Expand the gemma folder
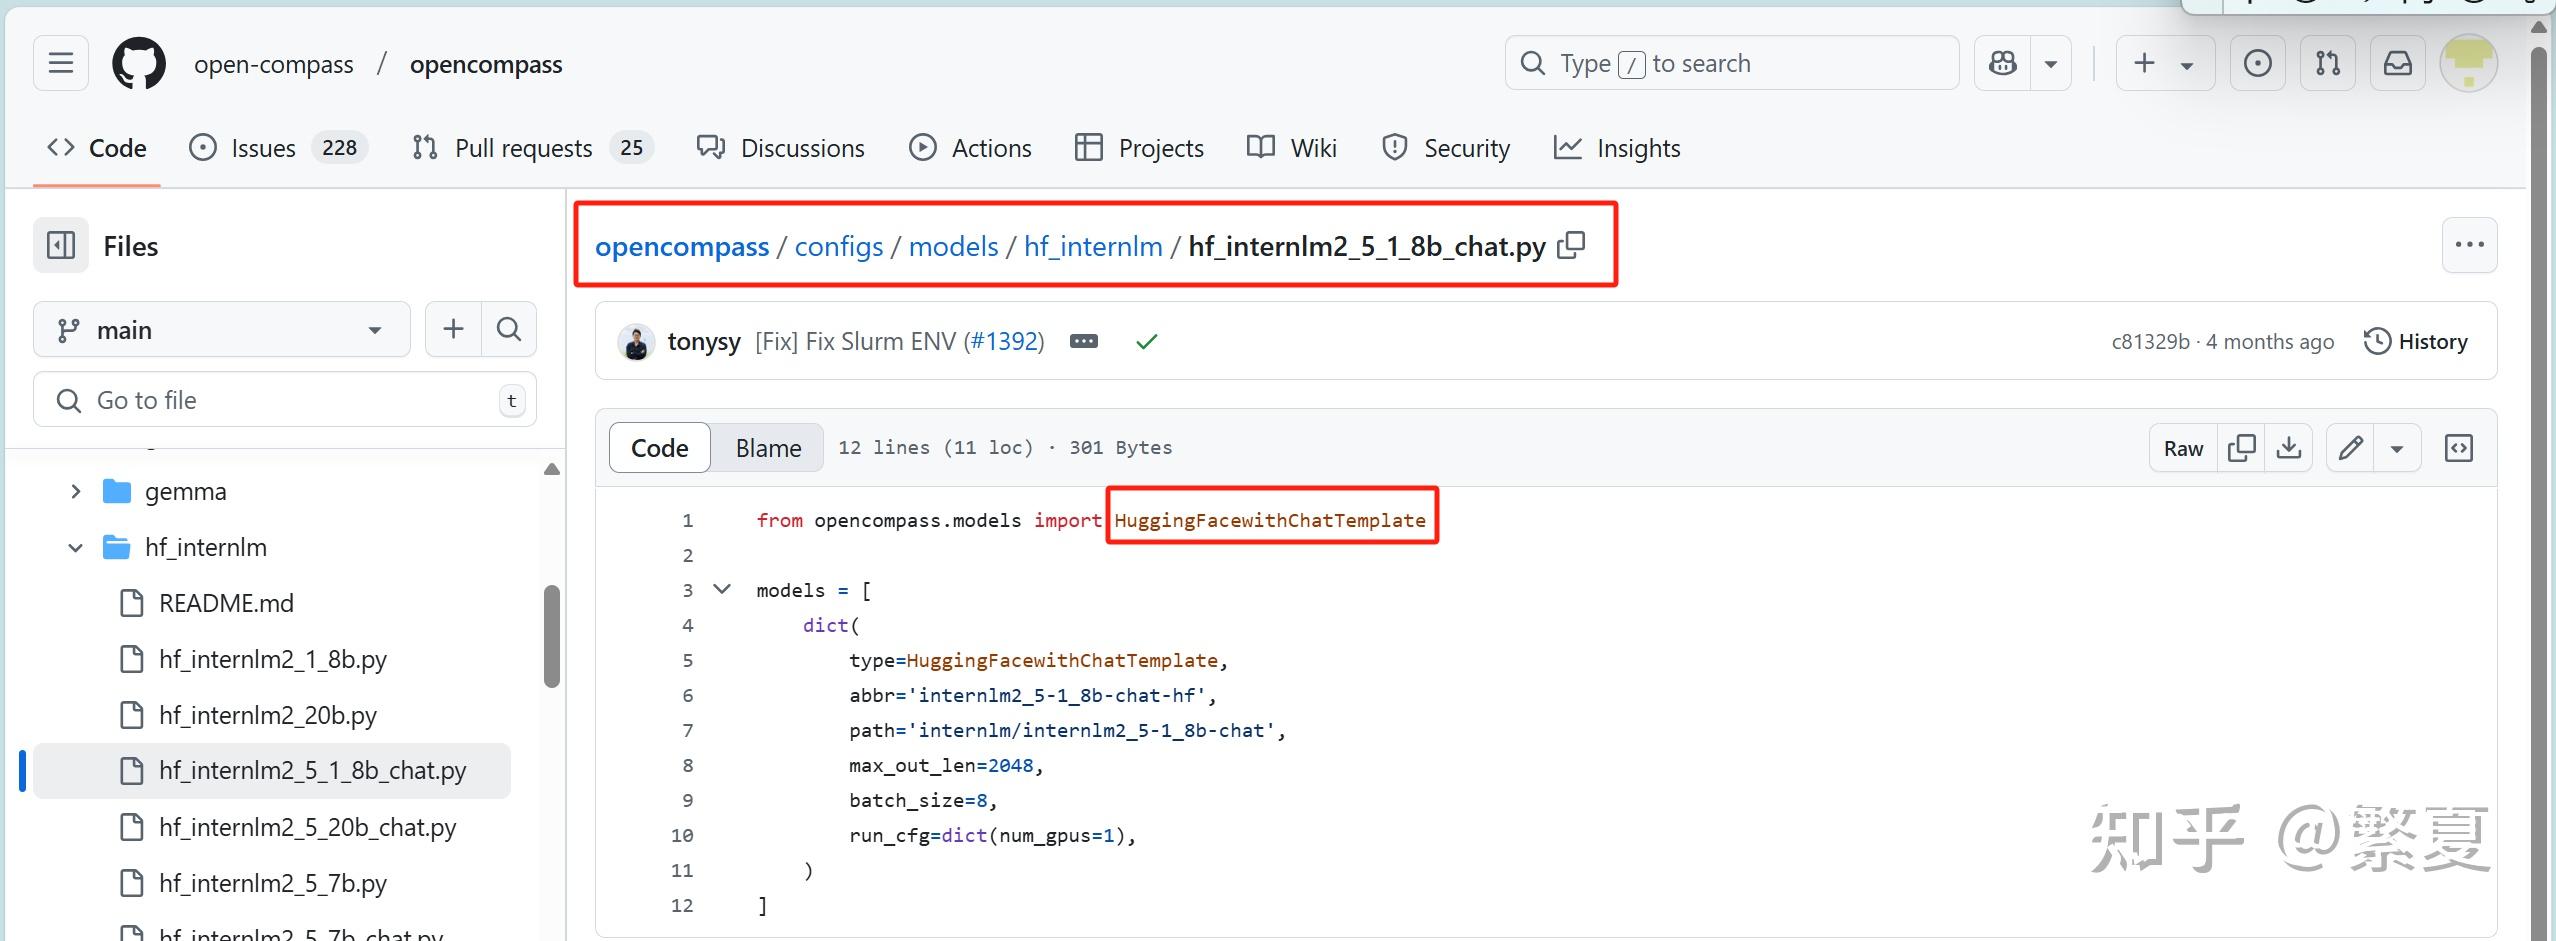The height and width of the screenshot is (941, 2556). pyautogui.click(x=76, y=492)
